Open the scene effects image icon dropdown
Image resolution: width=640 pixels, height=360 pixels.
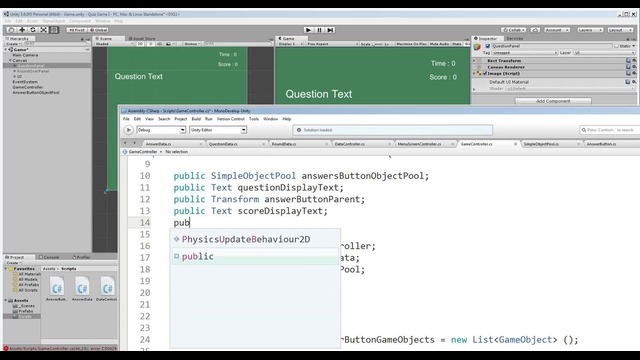coord(170,44)
